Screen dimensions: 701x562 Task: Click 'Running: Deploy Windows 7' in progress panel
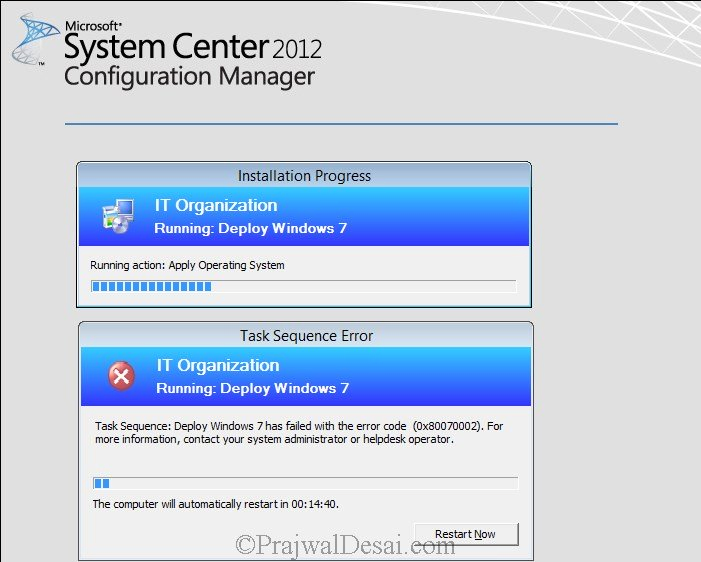tap(251, 228)
